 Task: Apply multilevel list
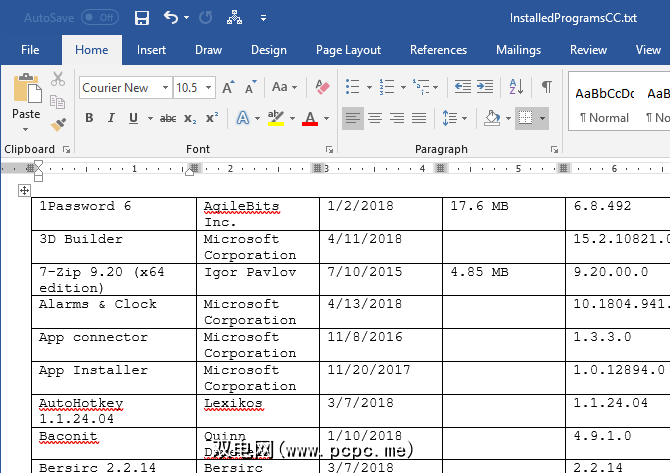click(x=421, y=87)
